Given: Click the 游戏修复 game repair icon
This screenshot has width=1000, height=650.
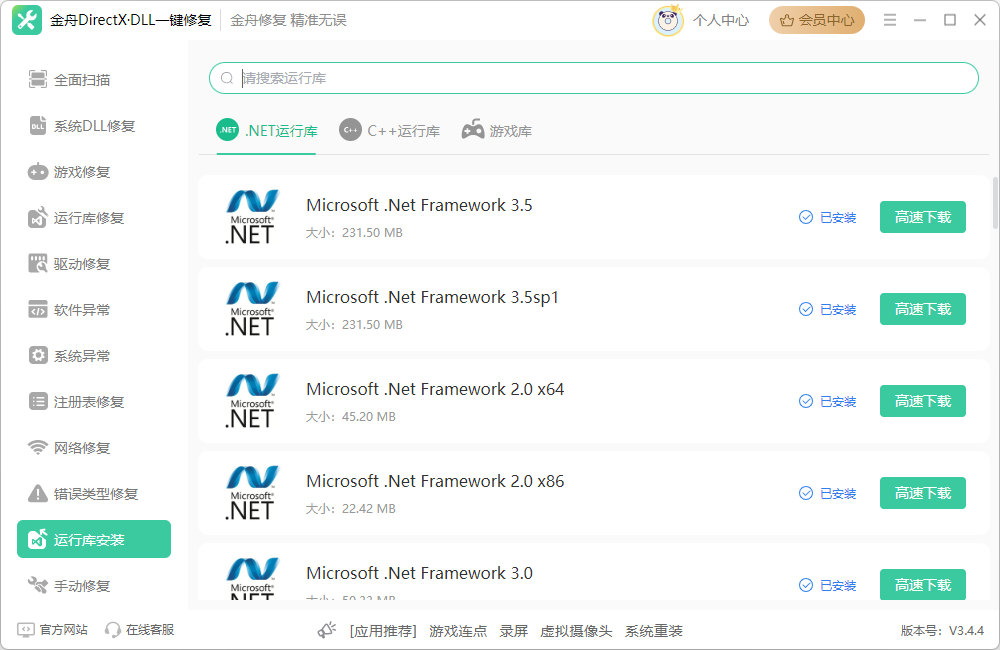Looking at the screenshot, I should click(40, 171).
